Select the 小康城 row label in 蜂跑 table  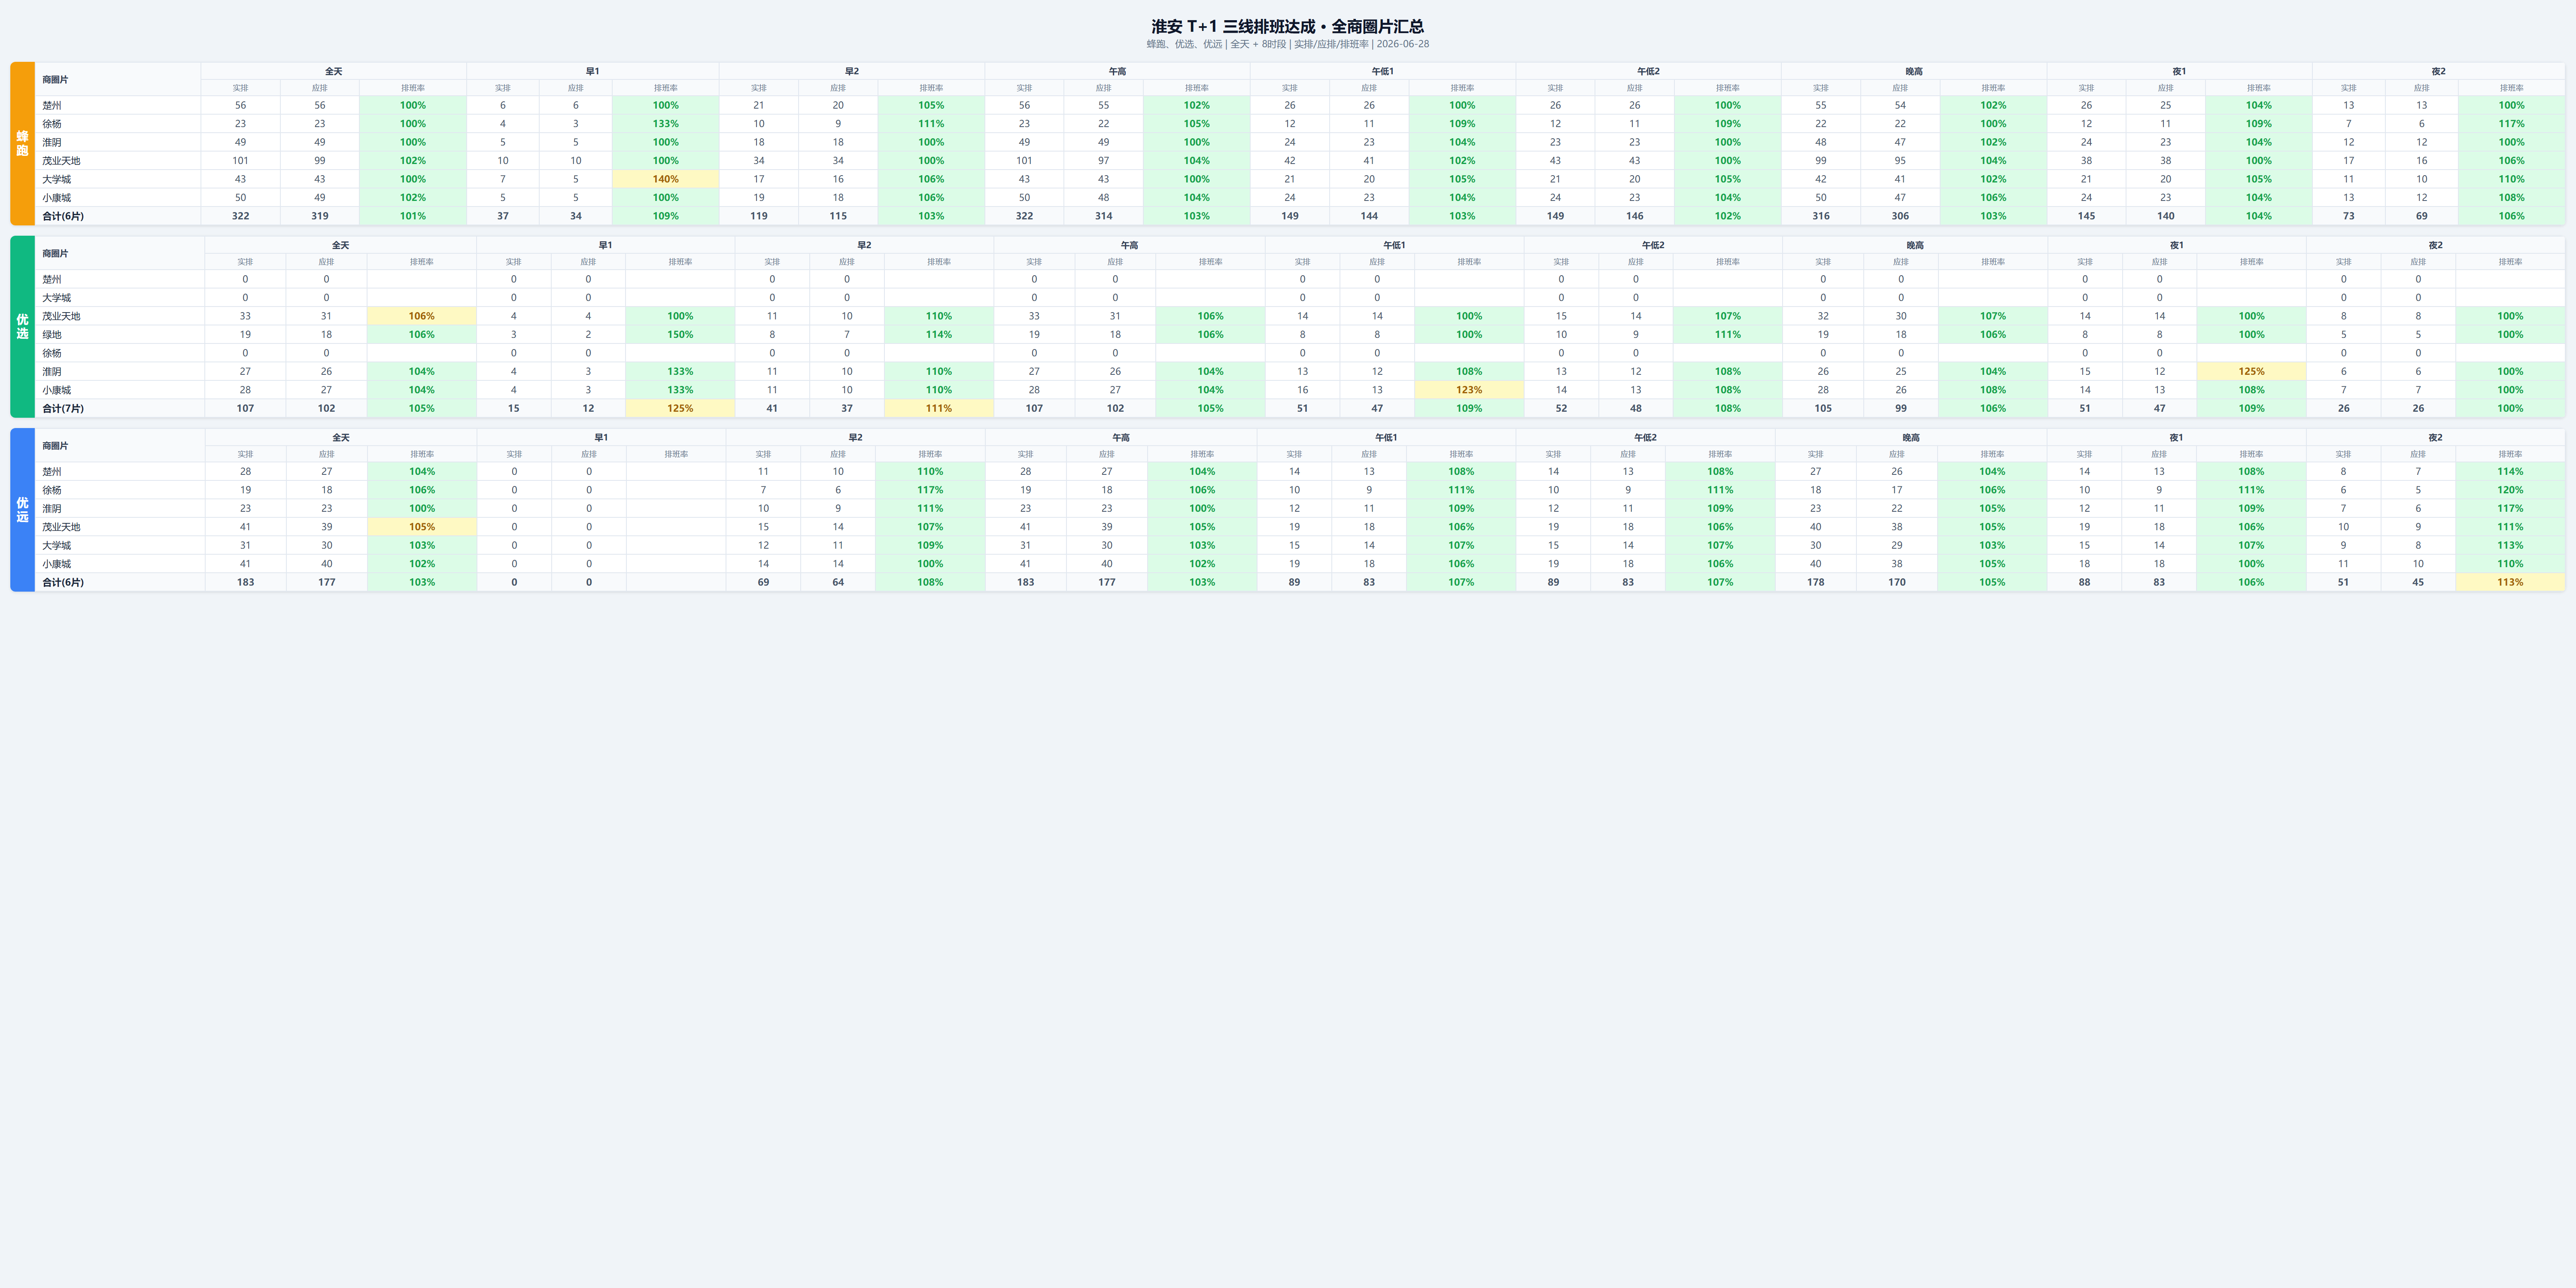[57, 197]
